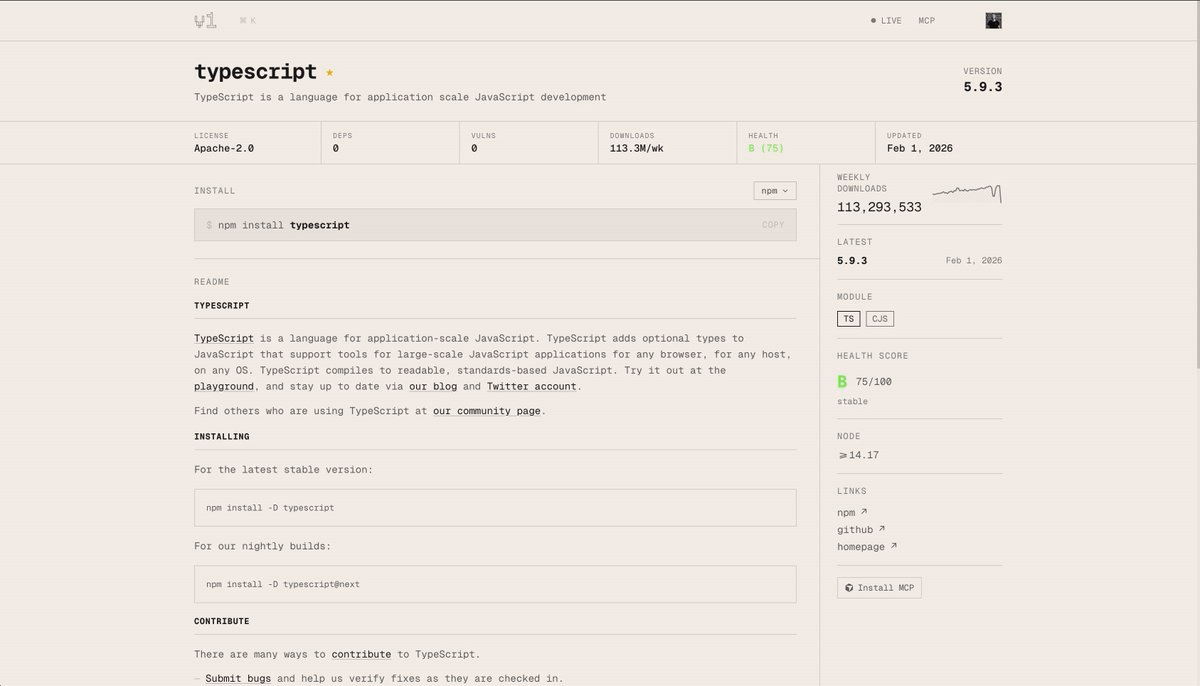
Task: Open the npm external link
Action: point(852,512)
